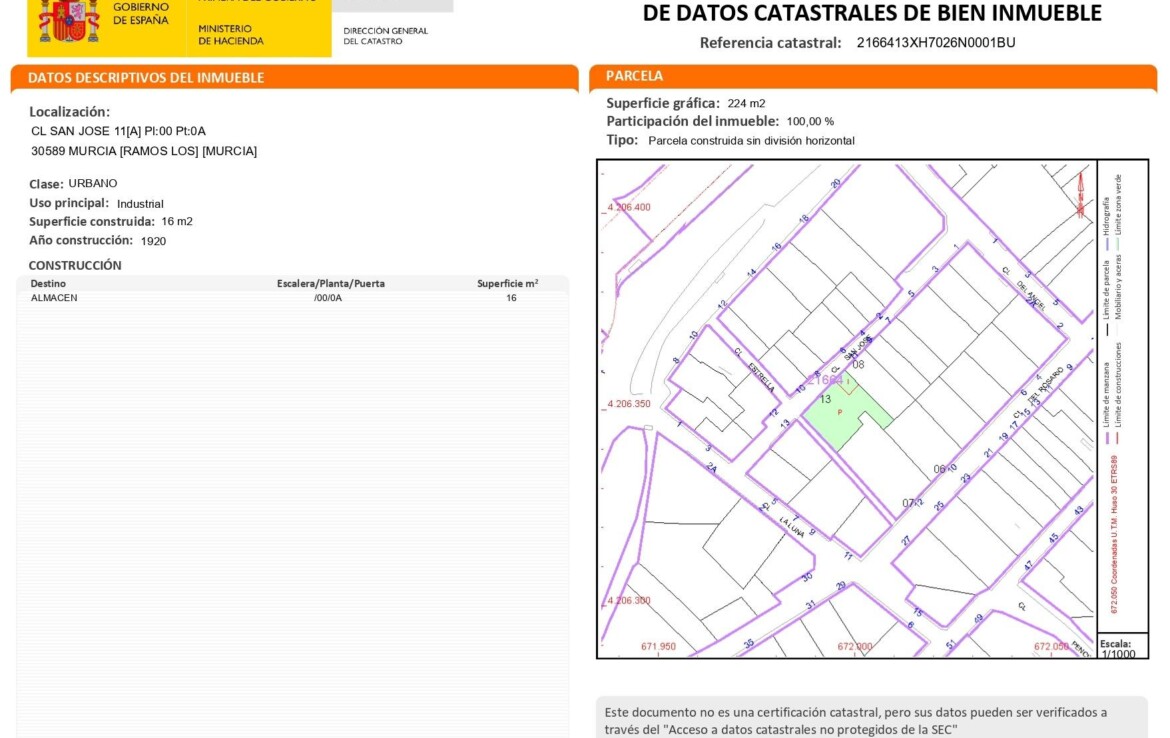The height and width of the screenshot is (738, 1170).
Task: Click the cadastral reference number 2166413XH7026N0001BU
Action: 935,43
